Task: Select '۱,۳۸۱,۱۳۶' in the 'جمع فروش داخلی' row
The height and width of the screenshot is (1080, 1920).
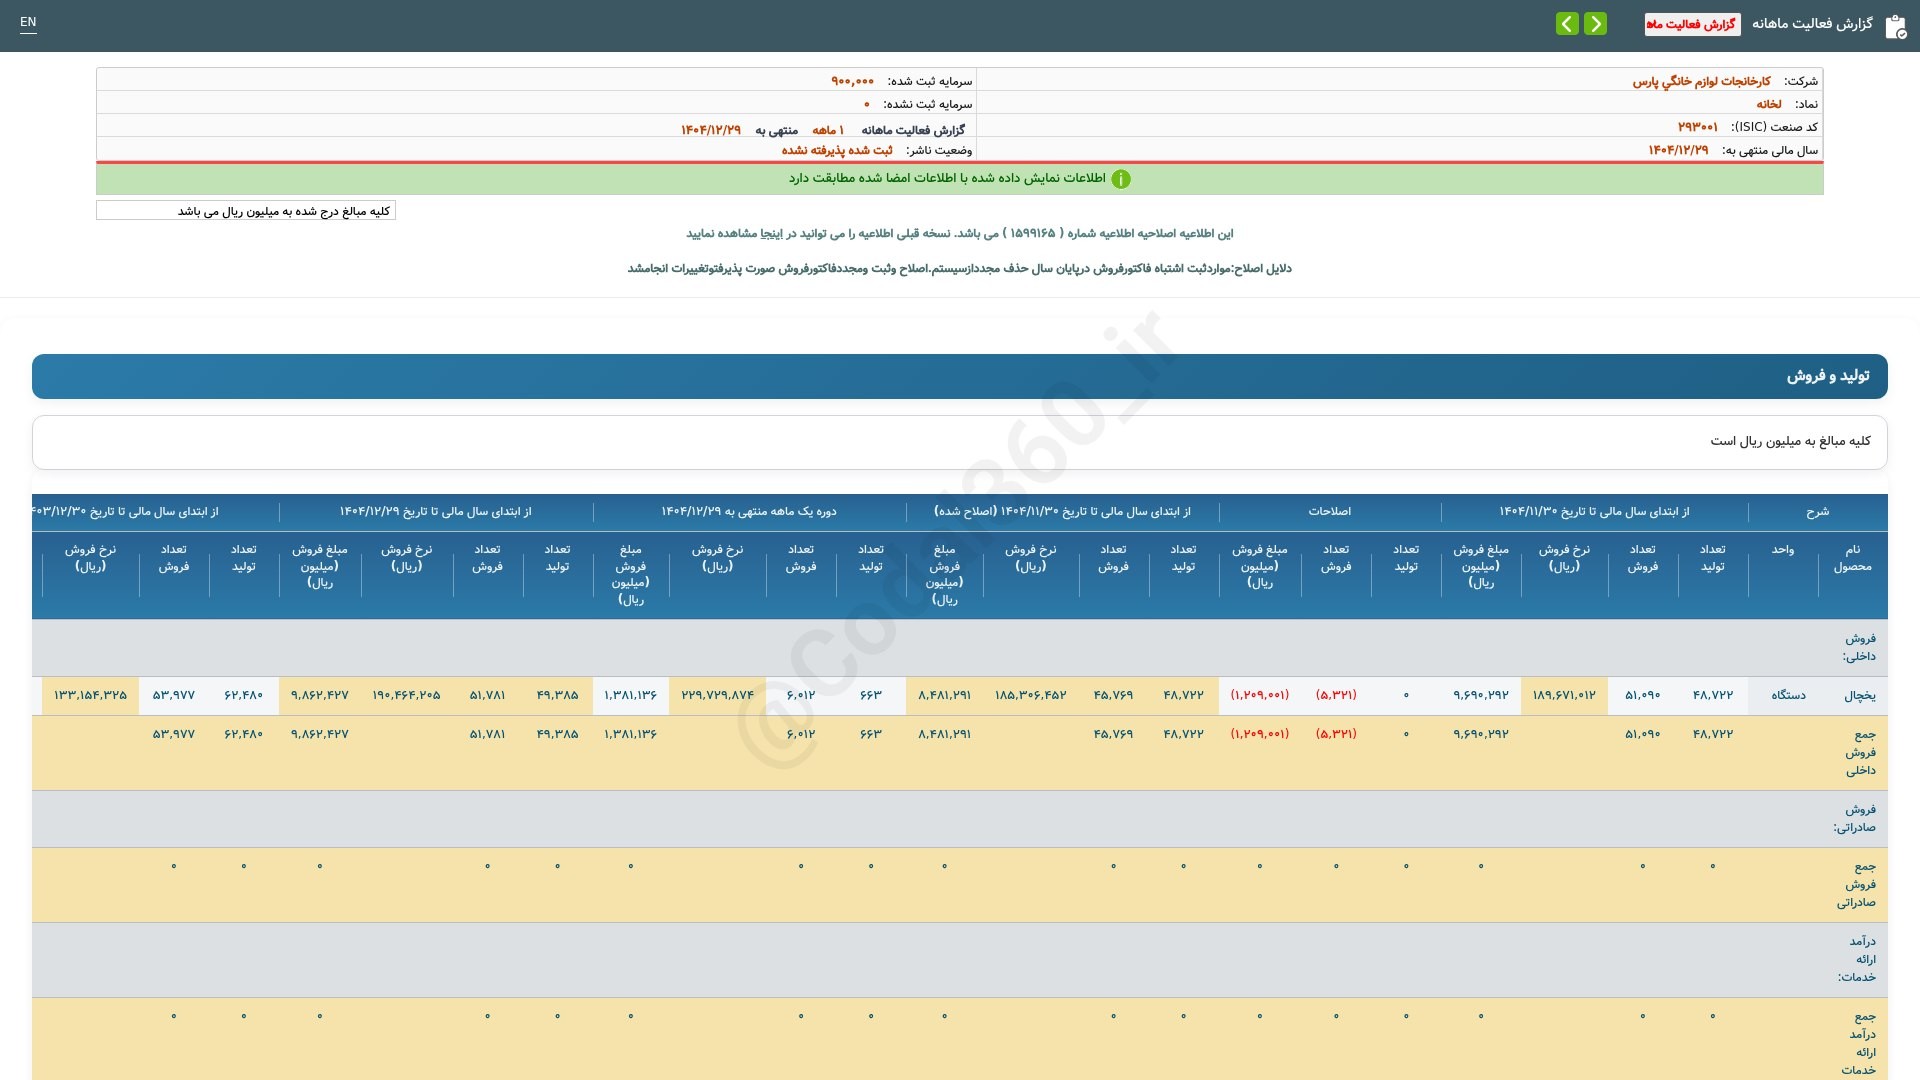Action: [630, 734]
